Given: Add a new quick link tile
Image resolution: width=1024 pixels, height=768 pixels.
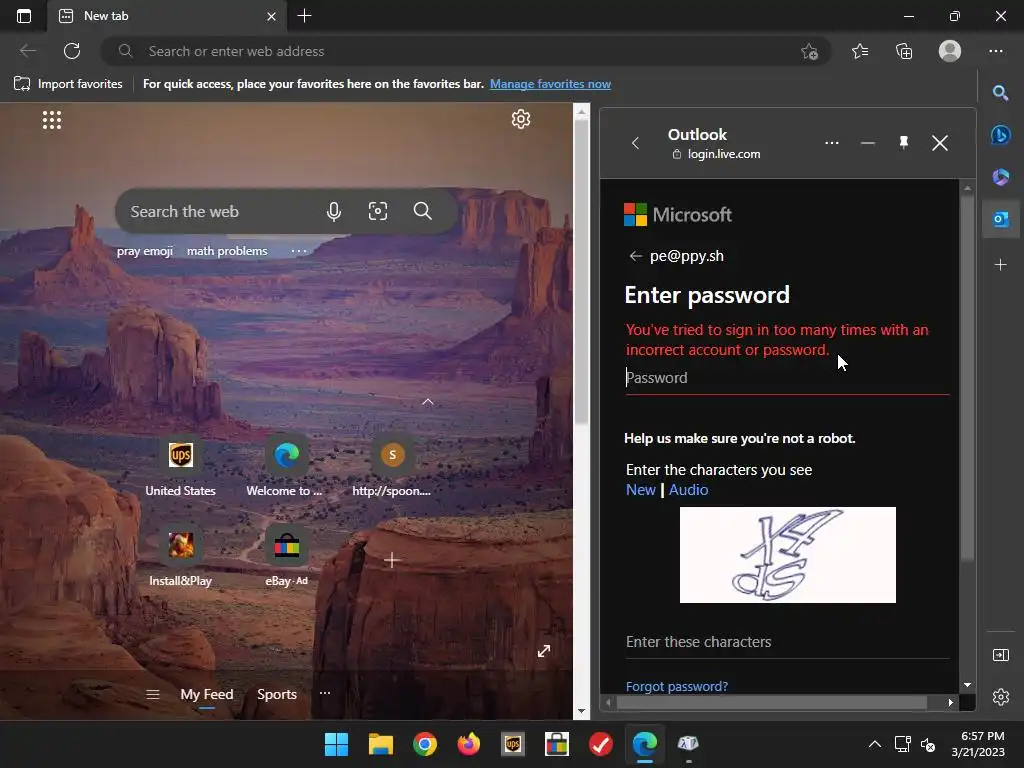Looking at the screenshot, I should (392, 560).
